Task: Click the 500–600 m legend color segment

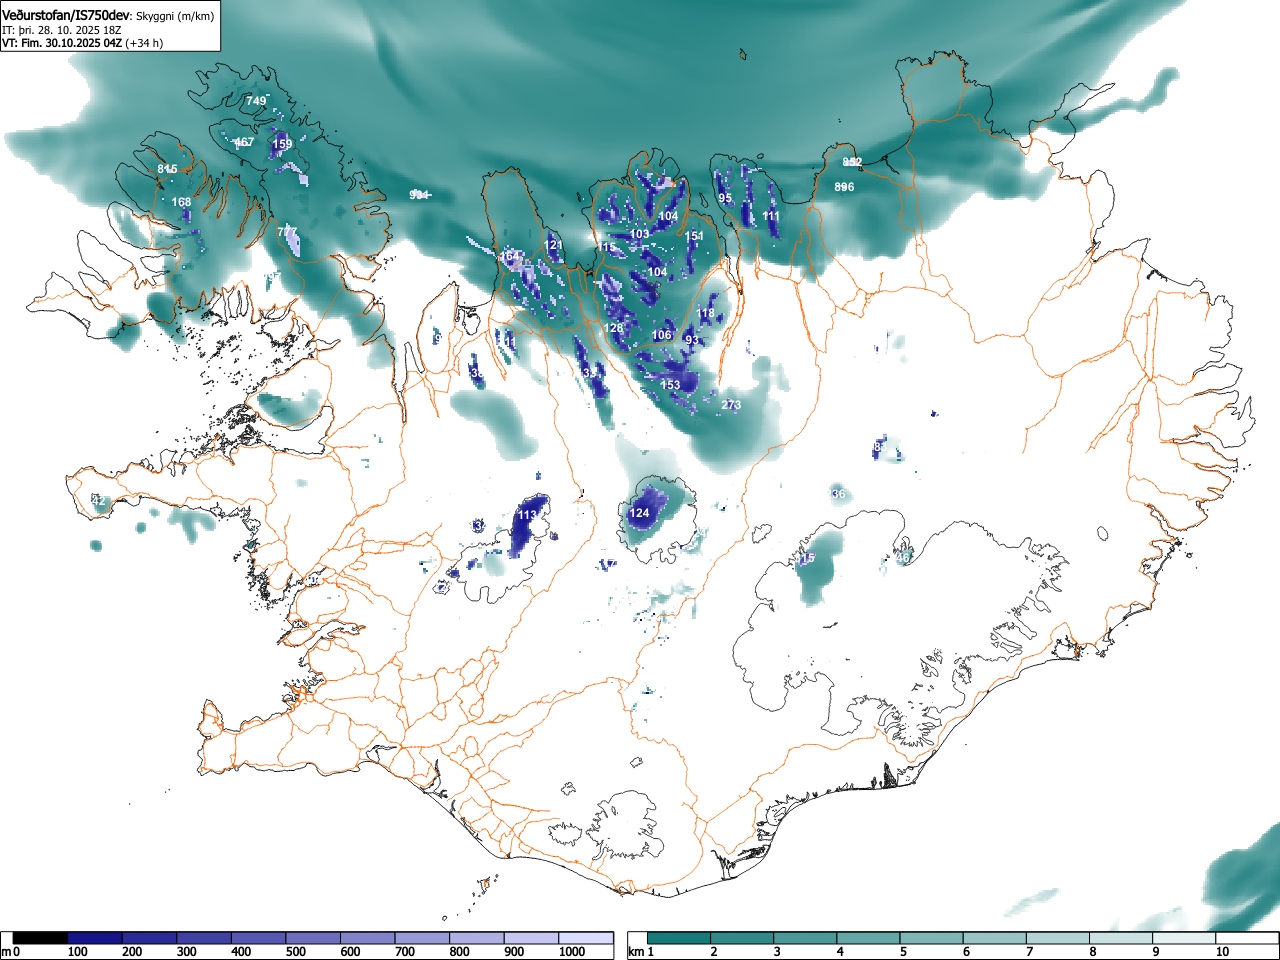Action: coord(313,938)
